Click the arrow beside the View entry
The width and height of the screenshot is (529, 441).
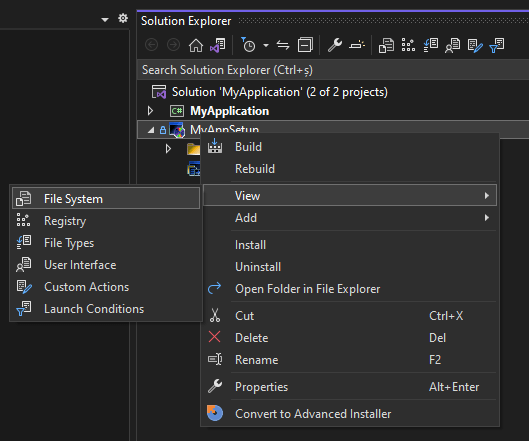486,196
